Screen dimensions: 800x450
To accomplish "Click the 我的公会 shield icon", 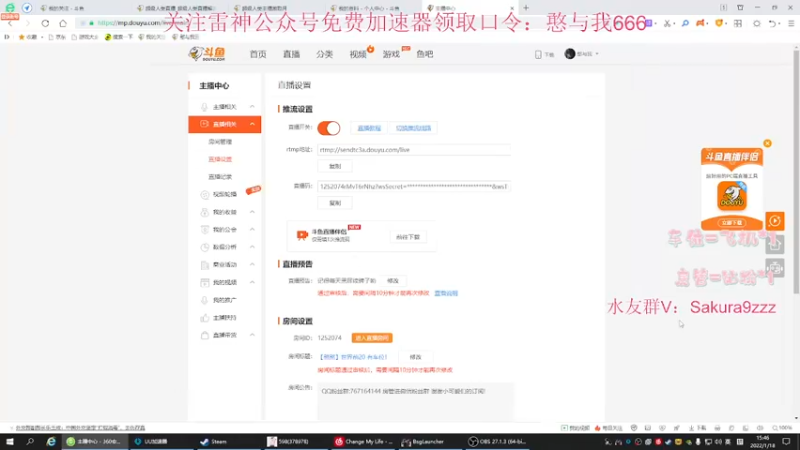I will (x=205, y=230).
